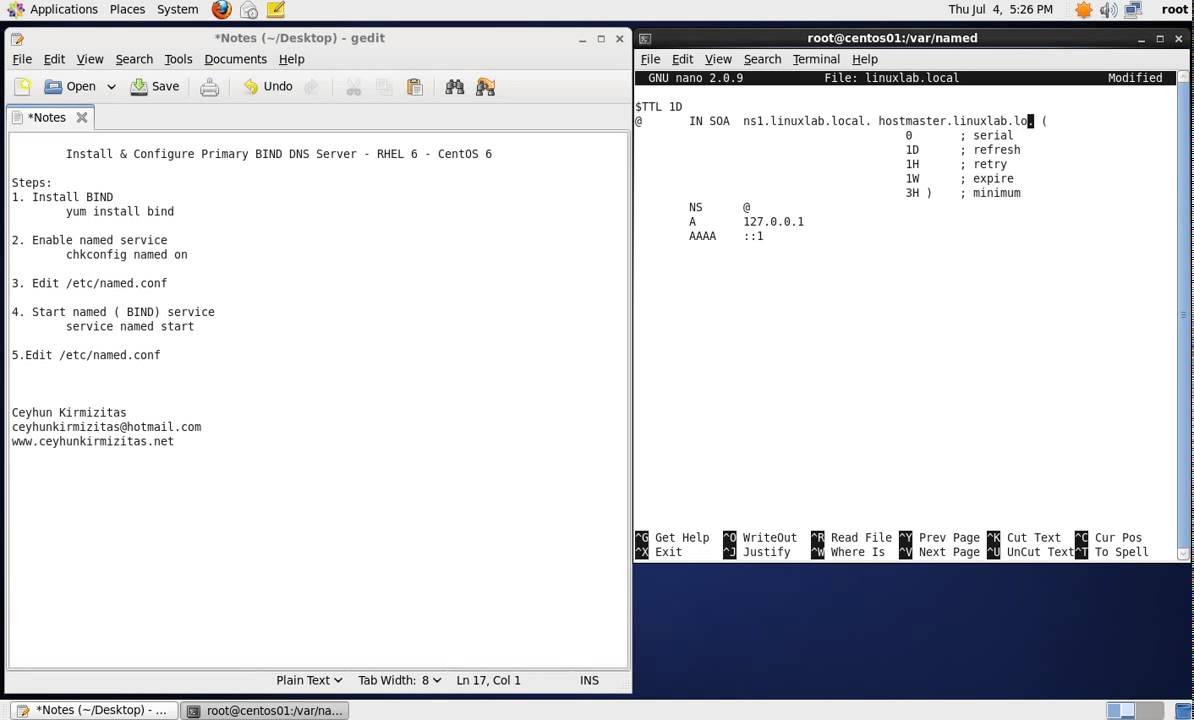Open gedit View menu
Image resolution: width=1194 pixels, height=720 pixels.
point(90,59)
